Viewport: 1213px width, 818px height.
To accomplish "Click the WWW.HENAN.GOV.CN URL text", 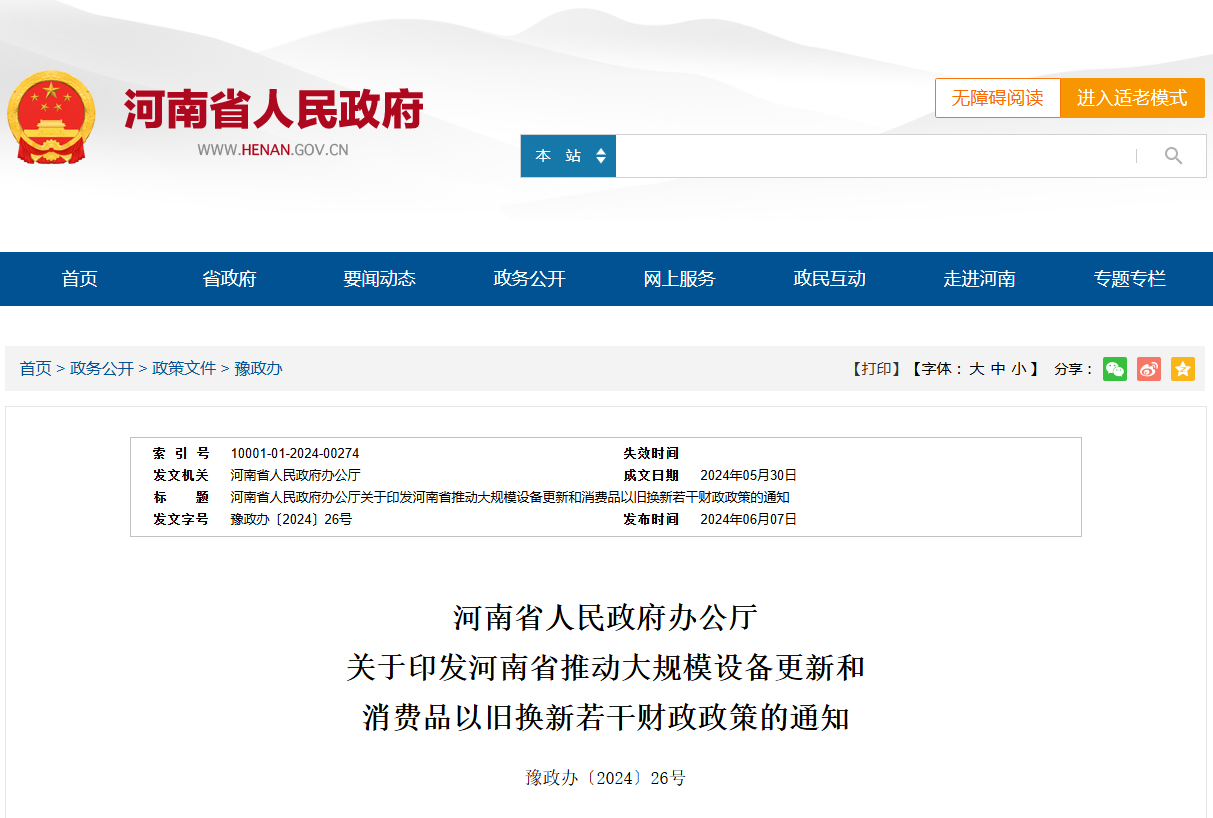I will pos(273,150).
